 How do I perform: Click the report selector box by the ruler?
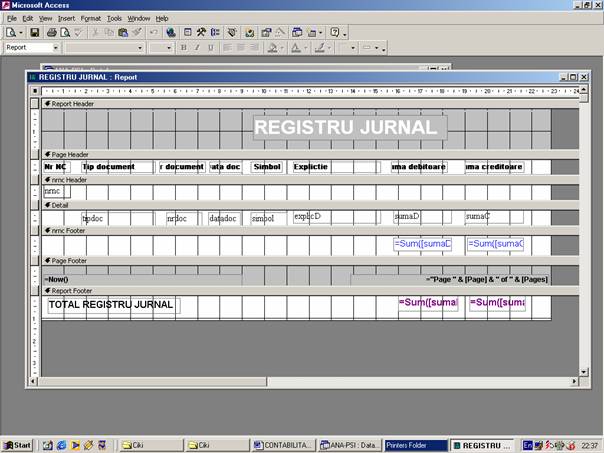click(35, 91)
